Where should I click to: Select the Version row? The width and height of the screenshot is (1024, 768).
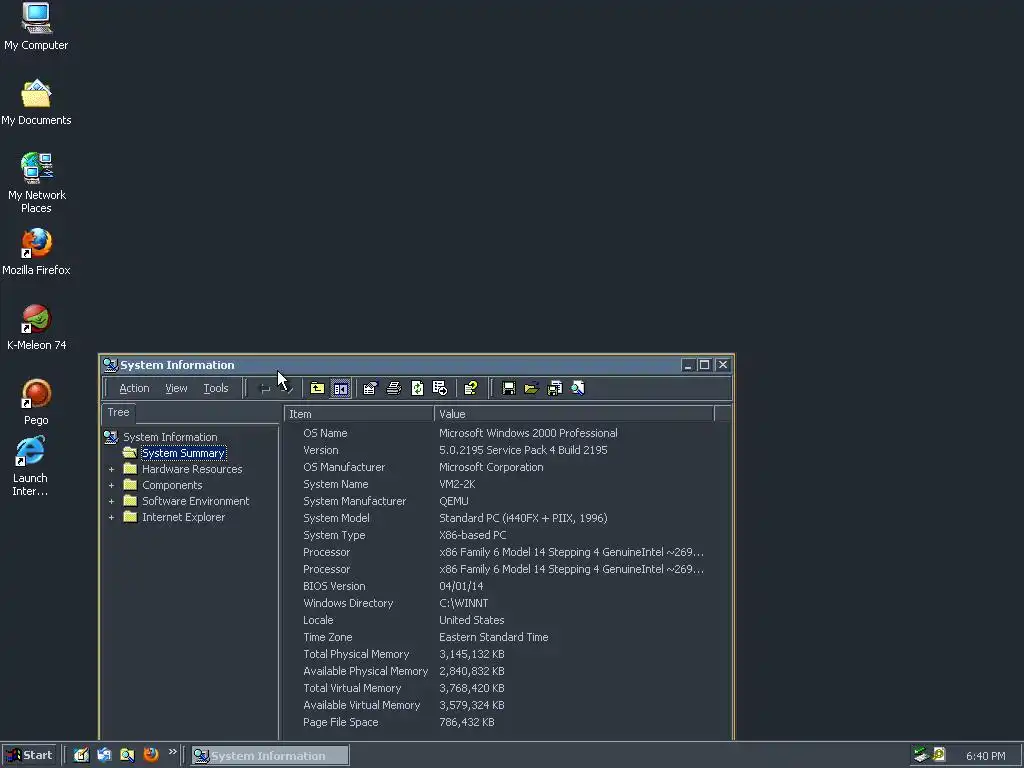click(508, 451)
